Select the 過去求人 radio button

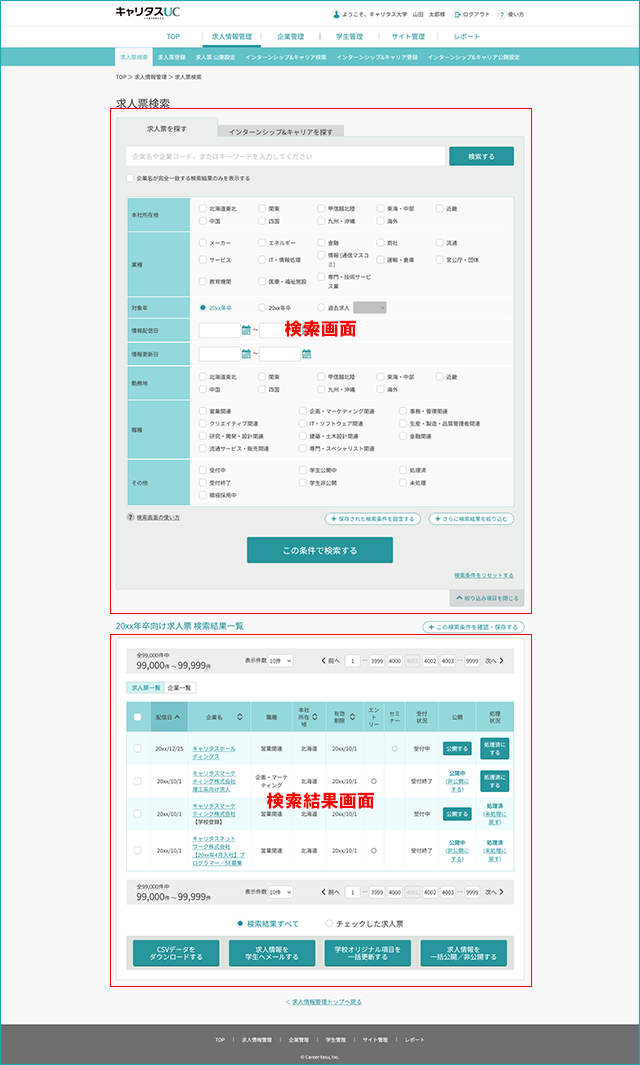click(321, 308)
